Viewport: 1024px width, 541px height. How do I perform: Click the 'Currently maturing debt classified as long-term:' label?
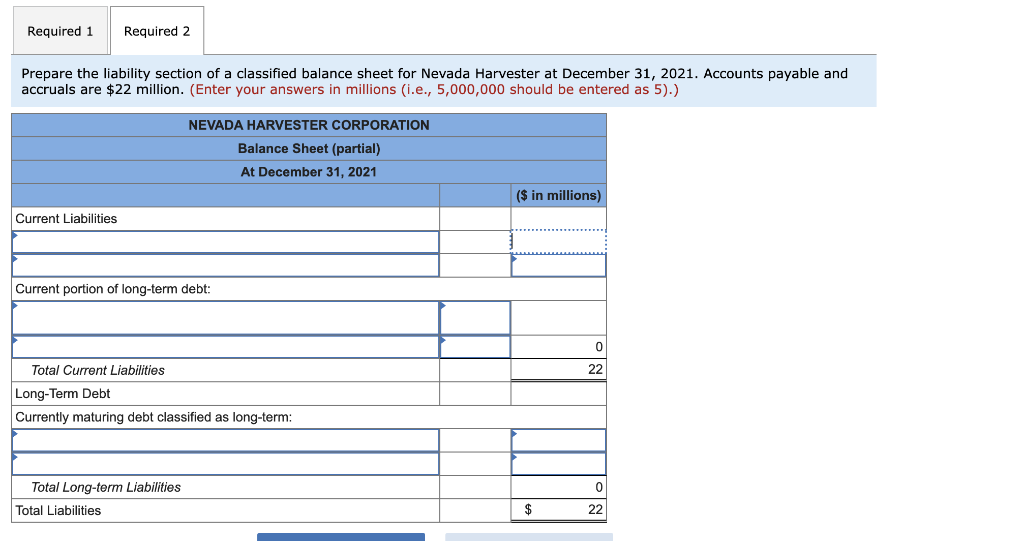(x=153, y=417)
